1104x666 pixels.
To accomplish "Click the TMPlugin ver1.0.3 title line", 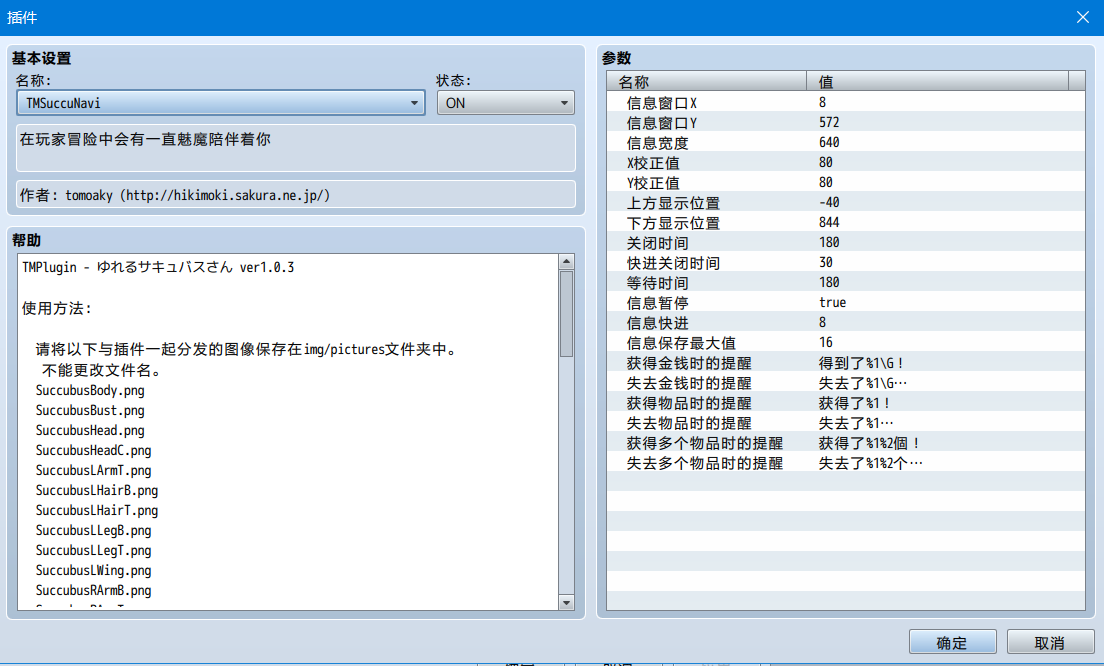I will (x=158, y=267).
